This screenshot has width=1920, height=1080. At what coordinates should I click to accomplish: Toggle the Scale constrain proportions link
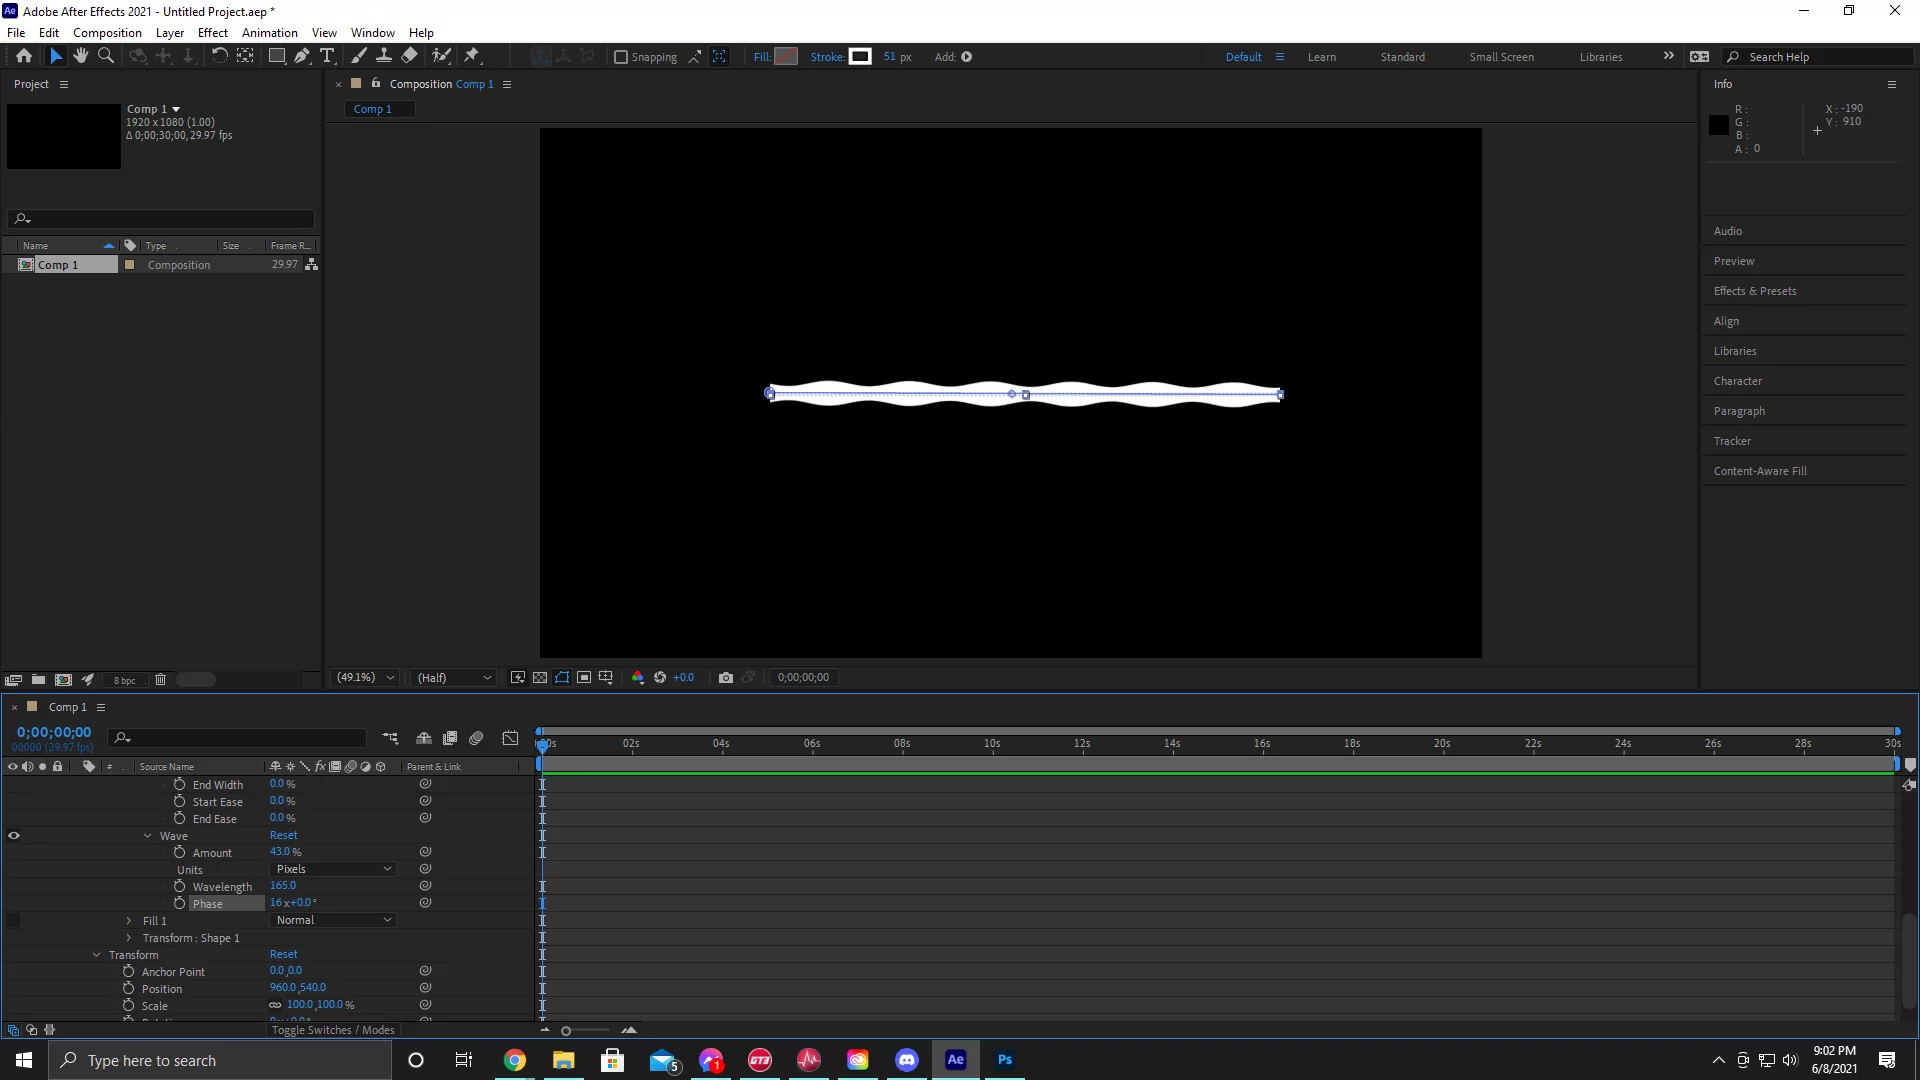click(275, 1005)
